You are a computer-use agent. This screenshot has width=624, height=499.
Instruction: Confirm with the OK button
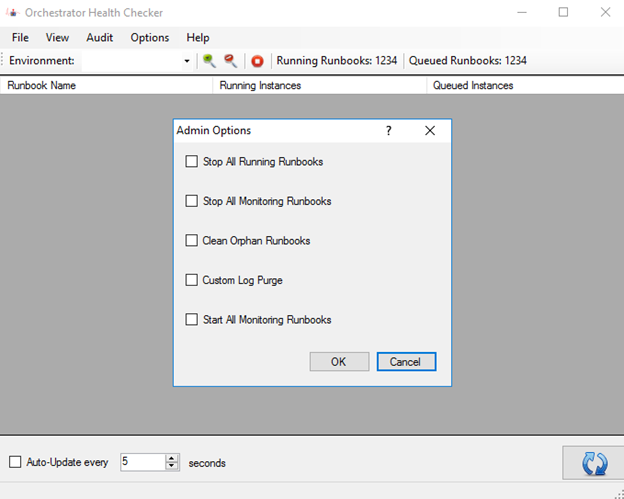[x=339, y=362]
